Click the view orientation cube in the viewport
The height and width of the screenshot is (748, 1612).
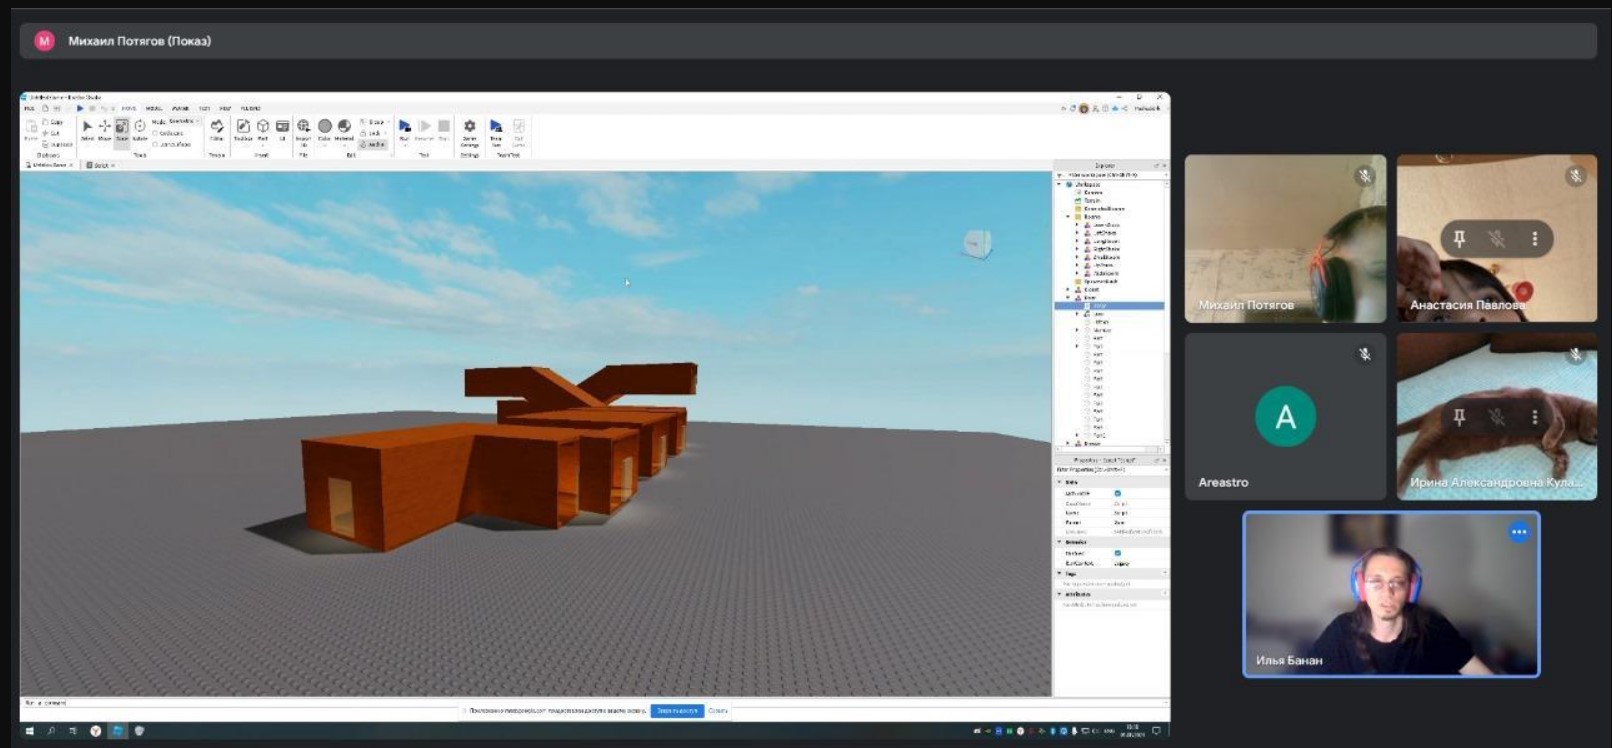tap(976, 243)
